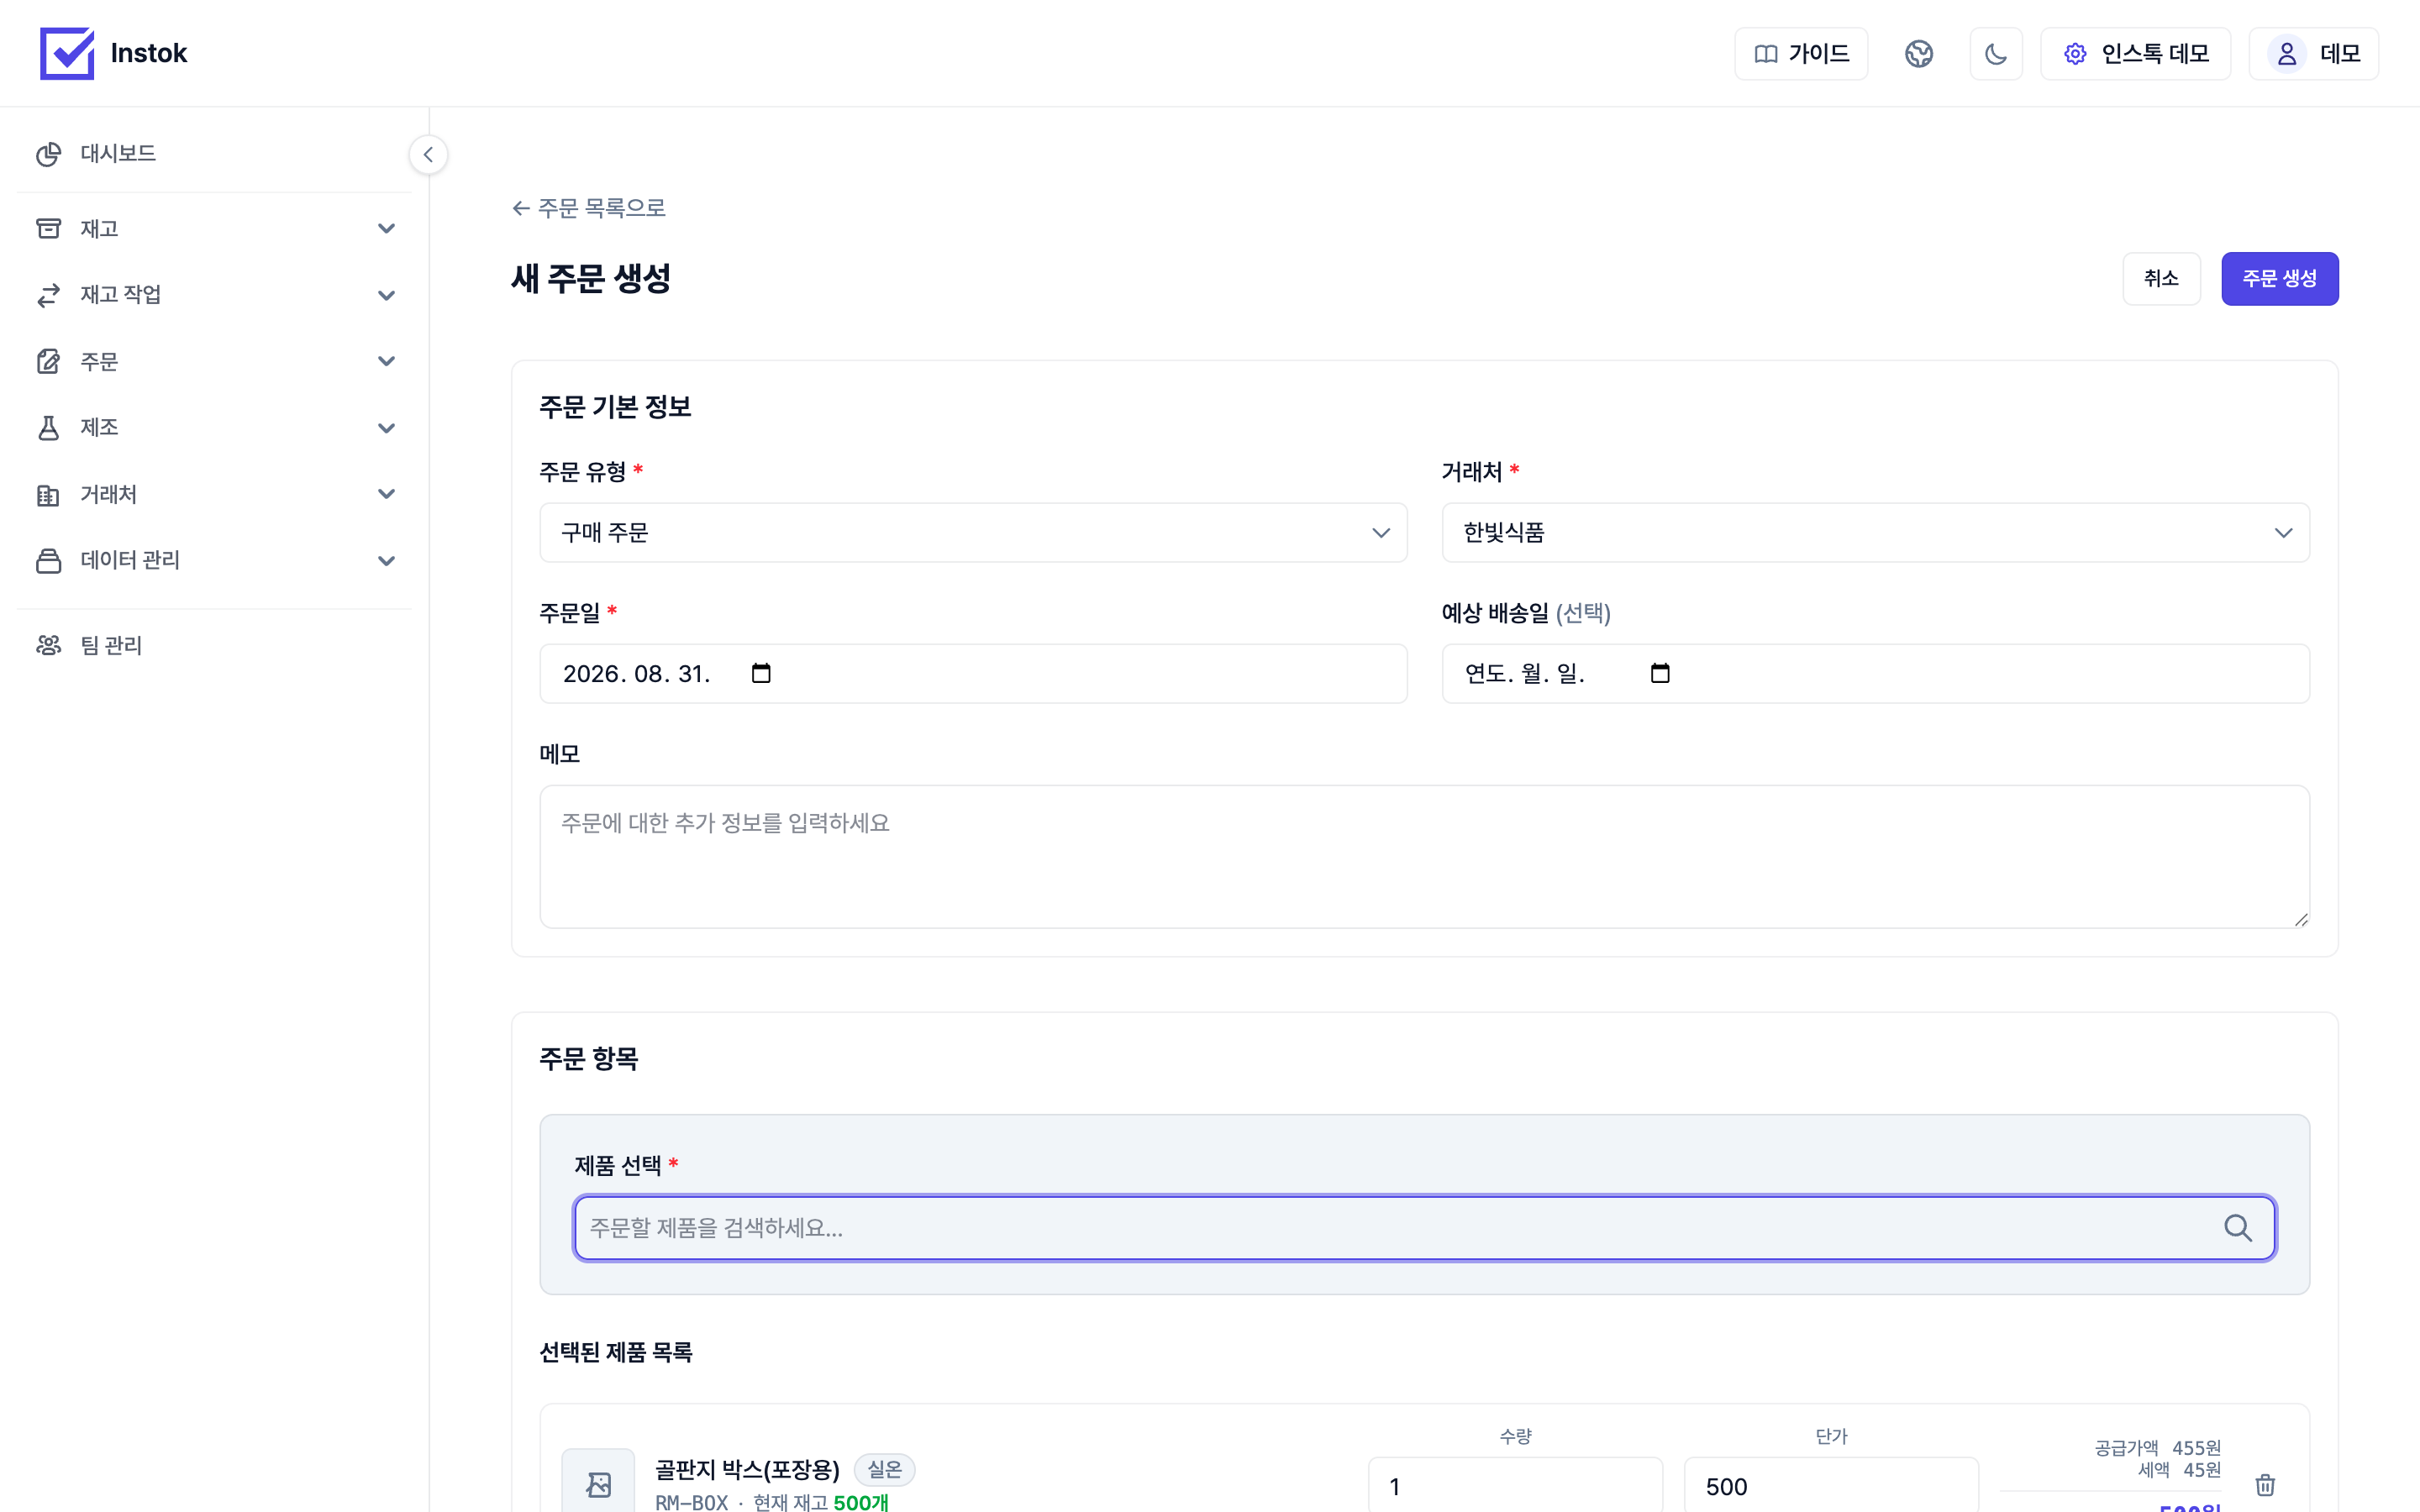Toggle dark mode moon icon
The width and height of the screenshot is (2420, 1512).
(1996, 53)
